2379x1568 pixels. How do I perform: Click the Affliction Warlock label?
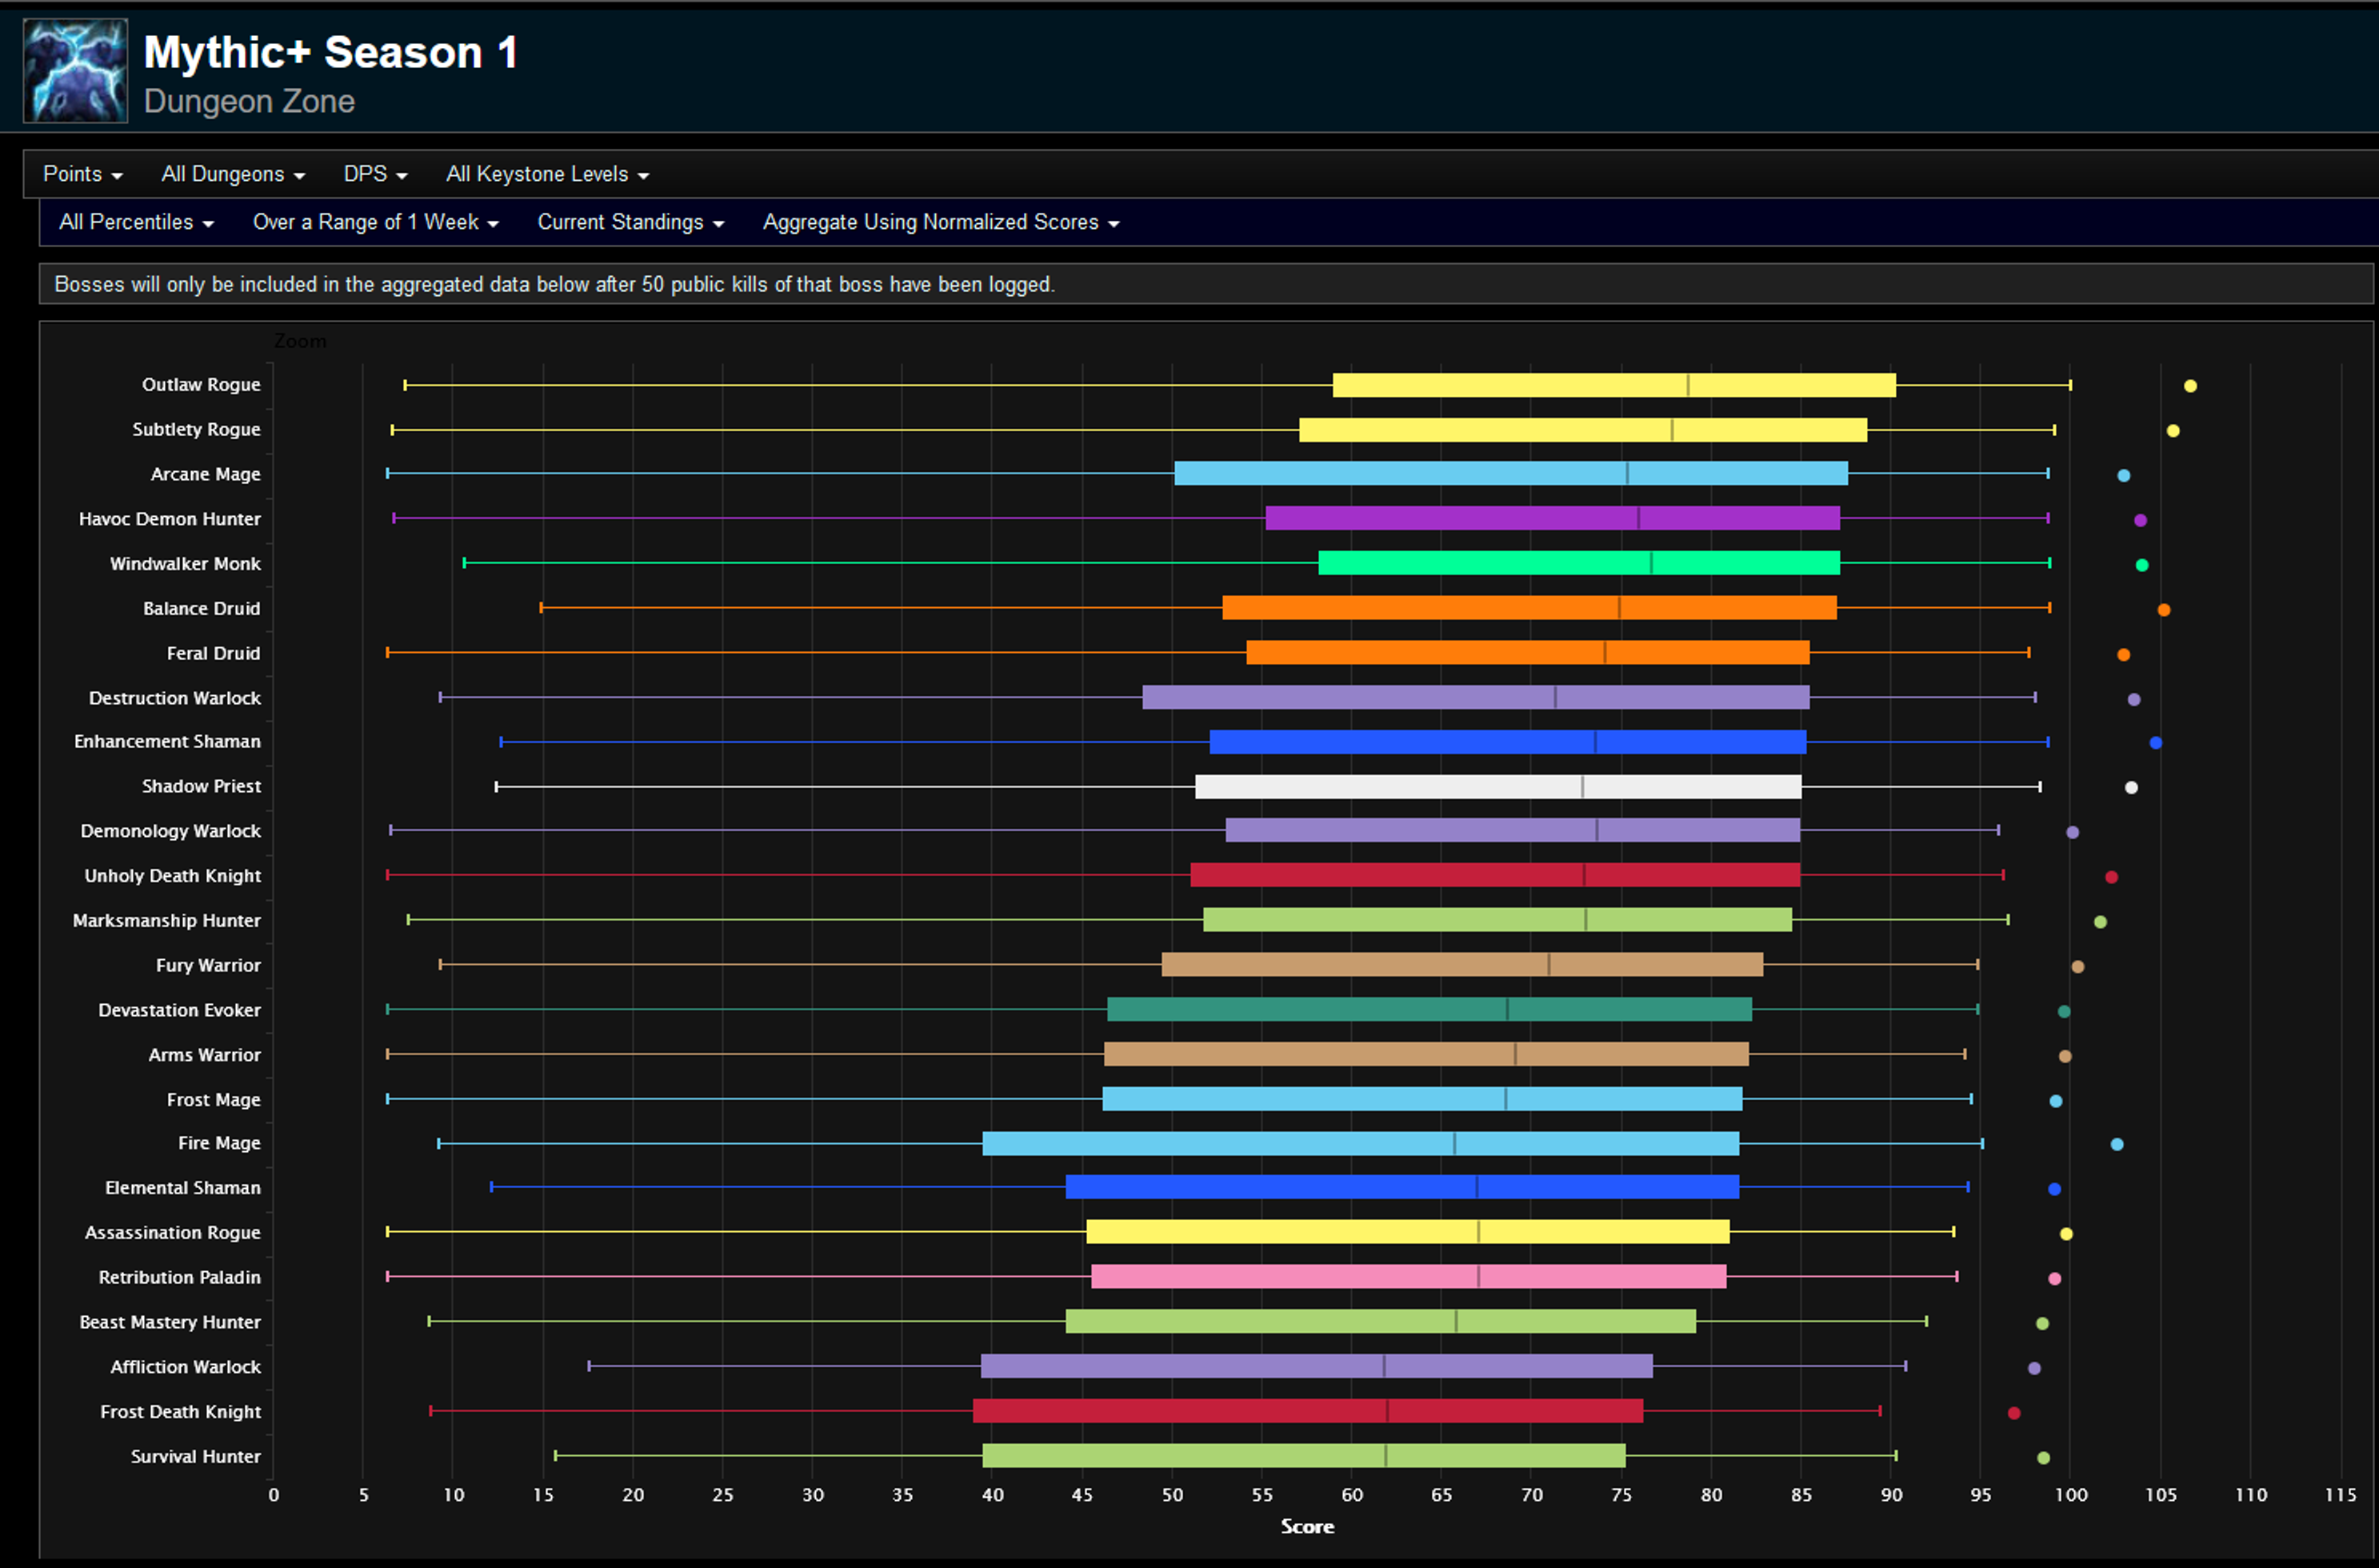185,1367
